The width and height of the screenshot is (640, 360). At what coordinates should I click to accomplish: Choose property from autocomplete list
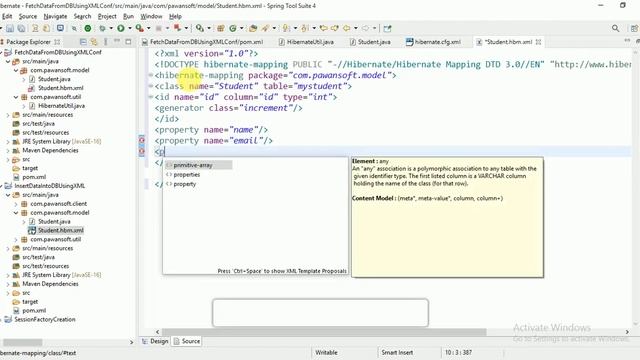pos(184,184)
